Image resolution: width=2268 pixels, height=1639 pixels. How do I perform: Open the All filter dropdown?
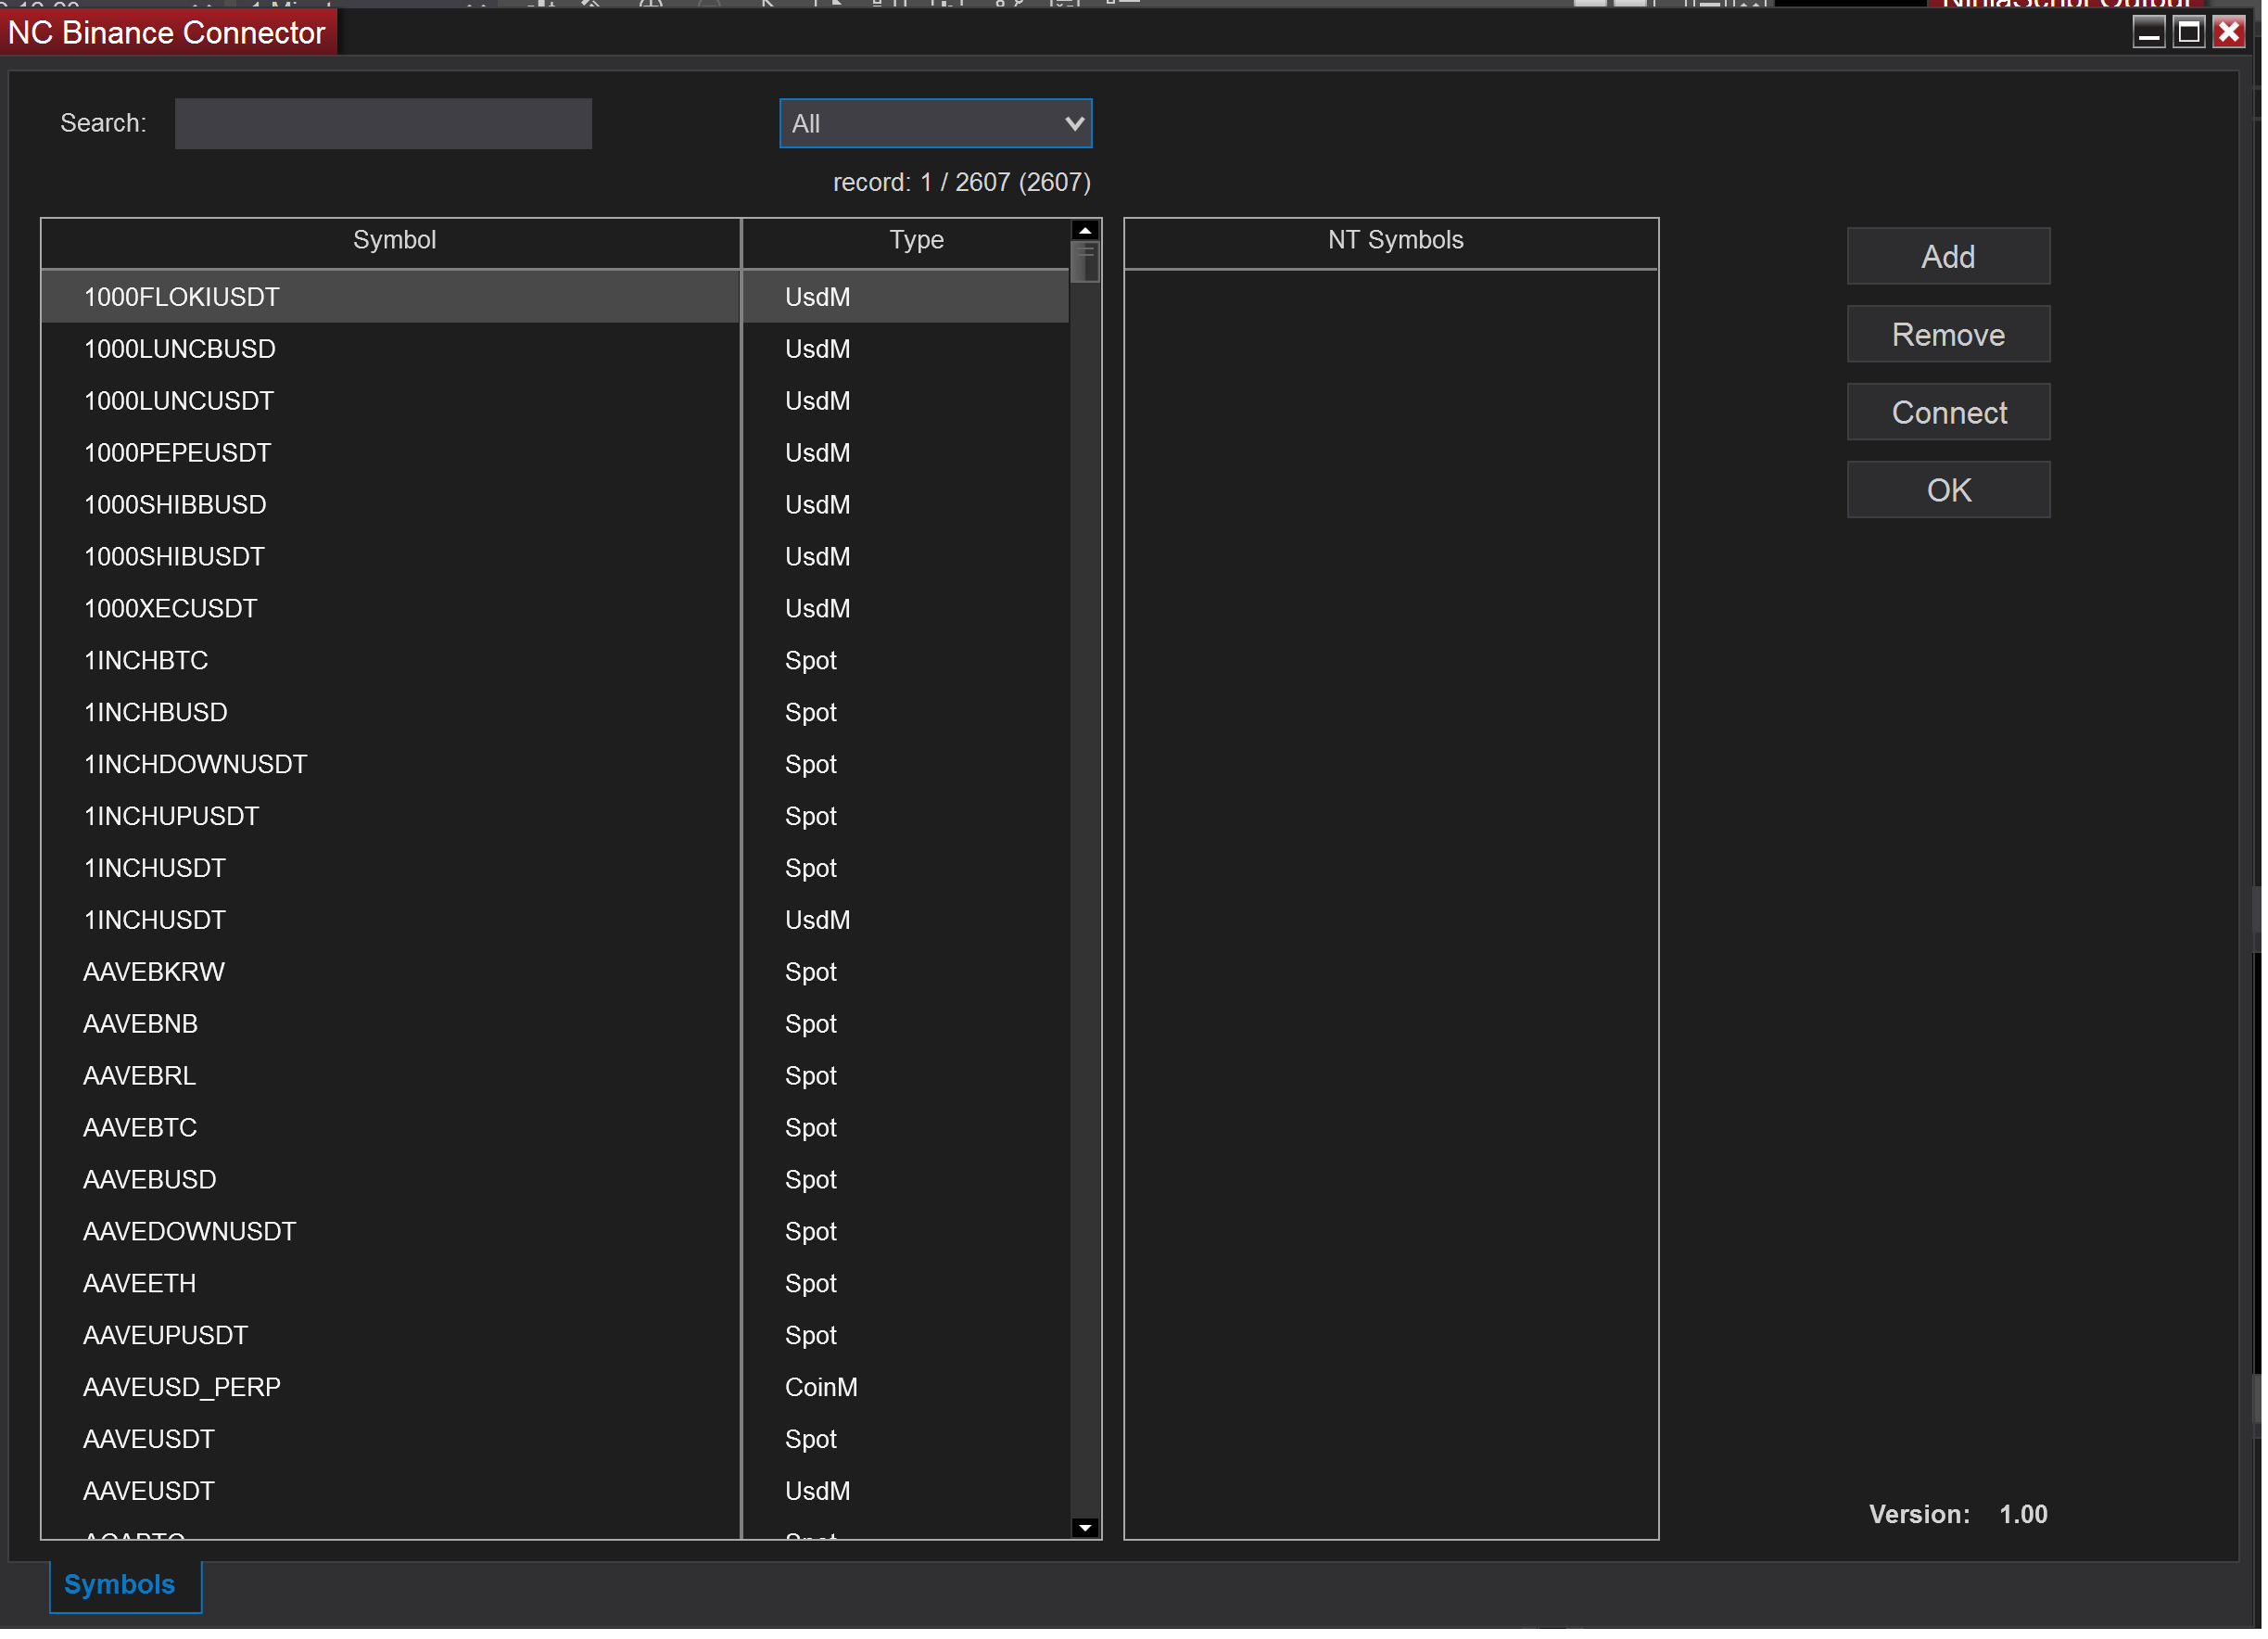(x=937, y=124)
